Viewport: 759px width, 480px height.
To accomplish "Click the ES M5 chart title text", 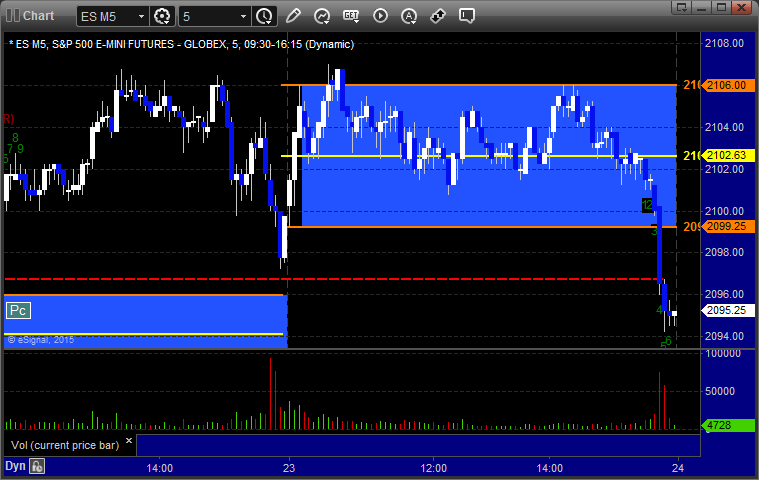I will (182, 45).
